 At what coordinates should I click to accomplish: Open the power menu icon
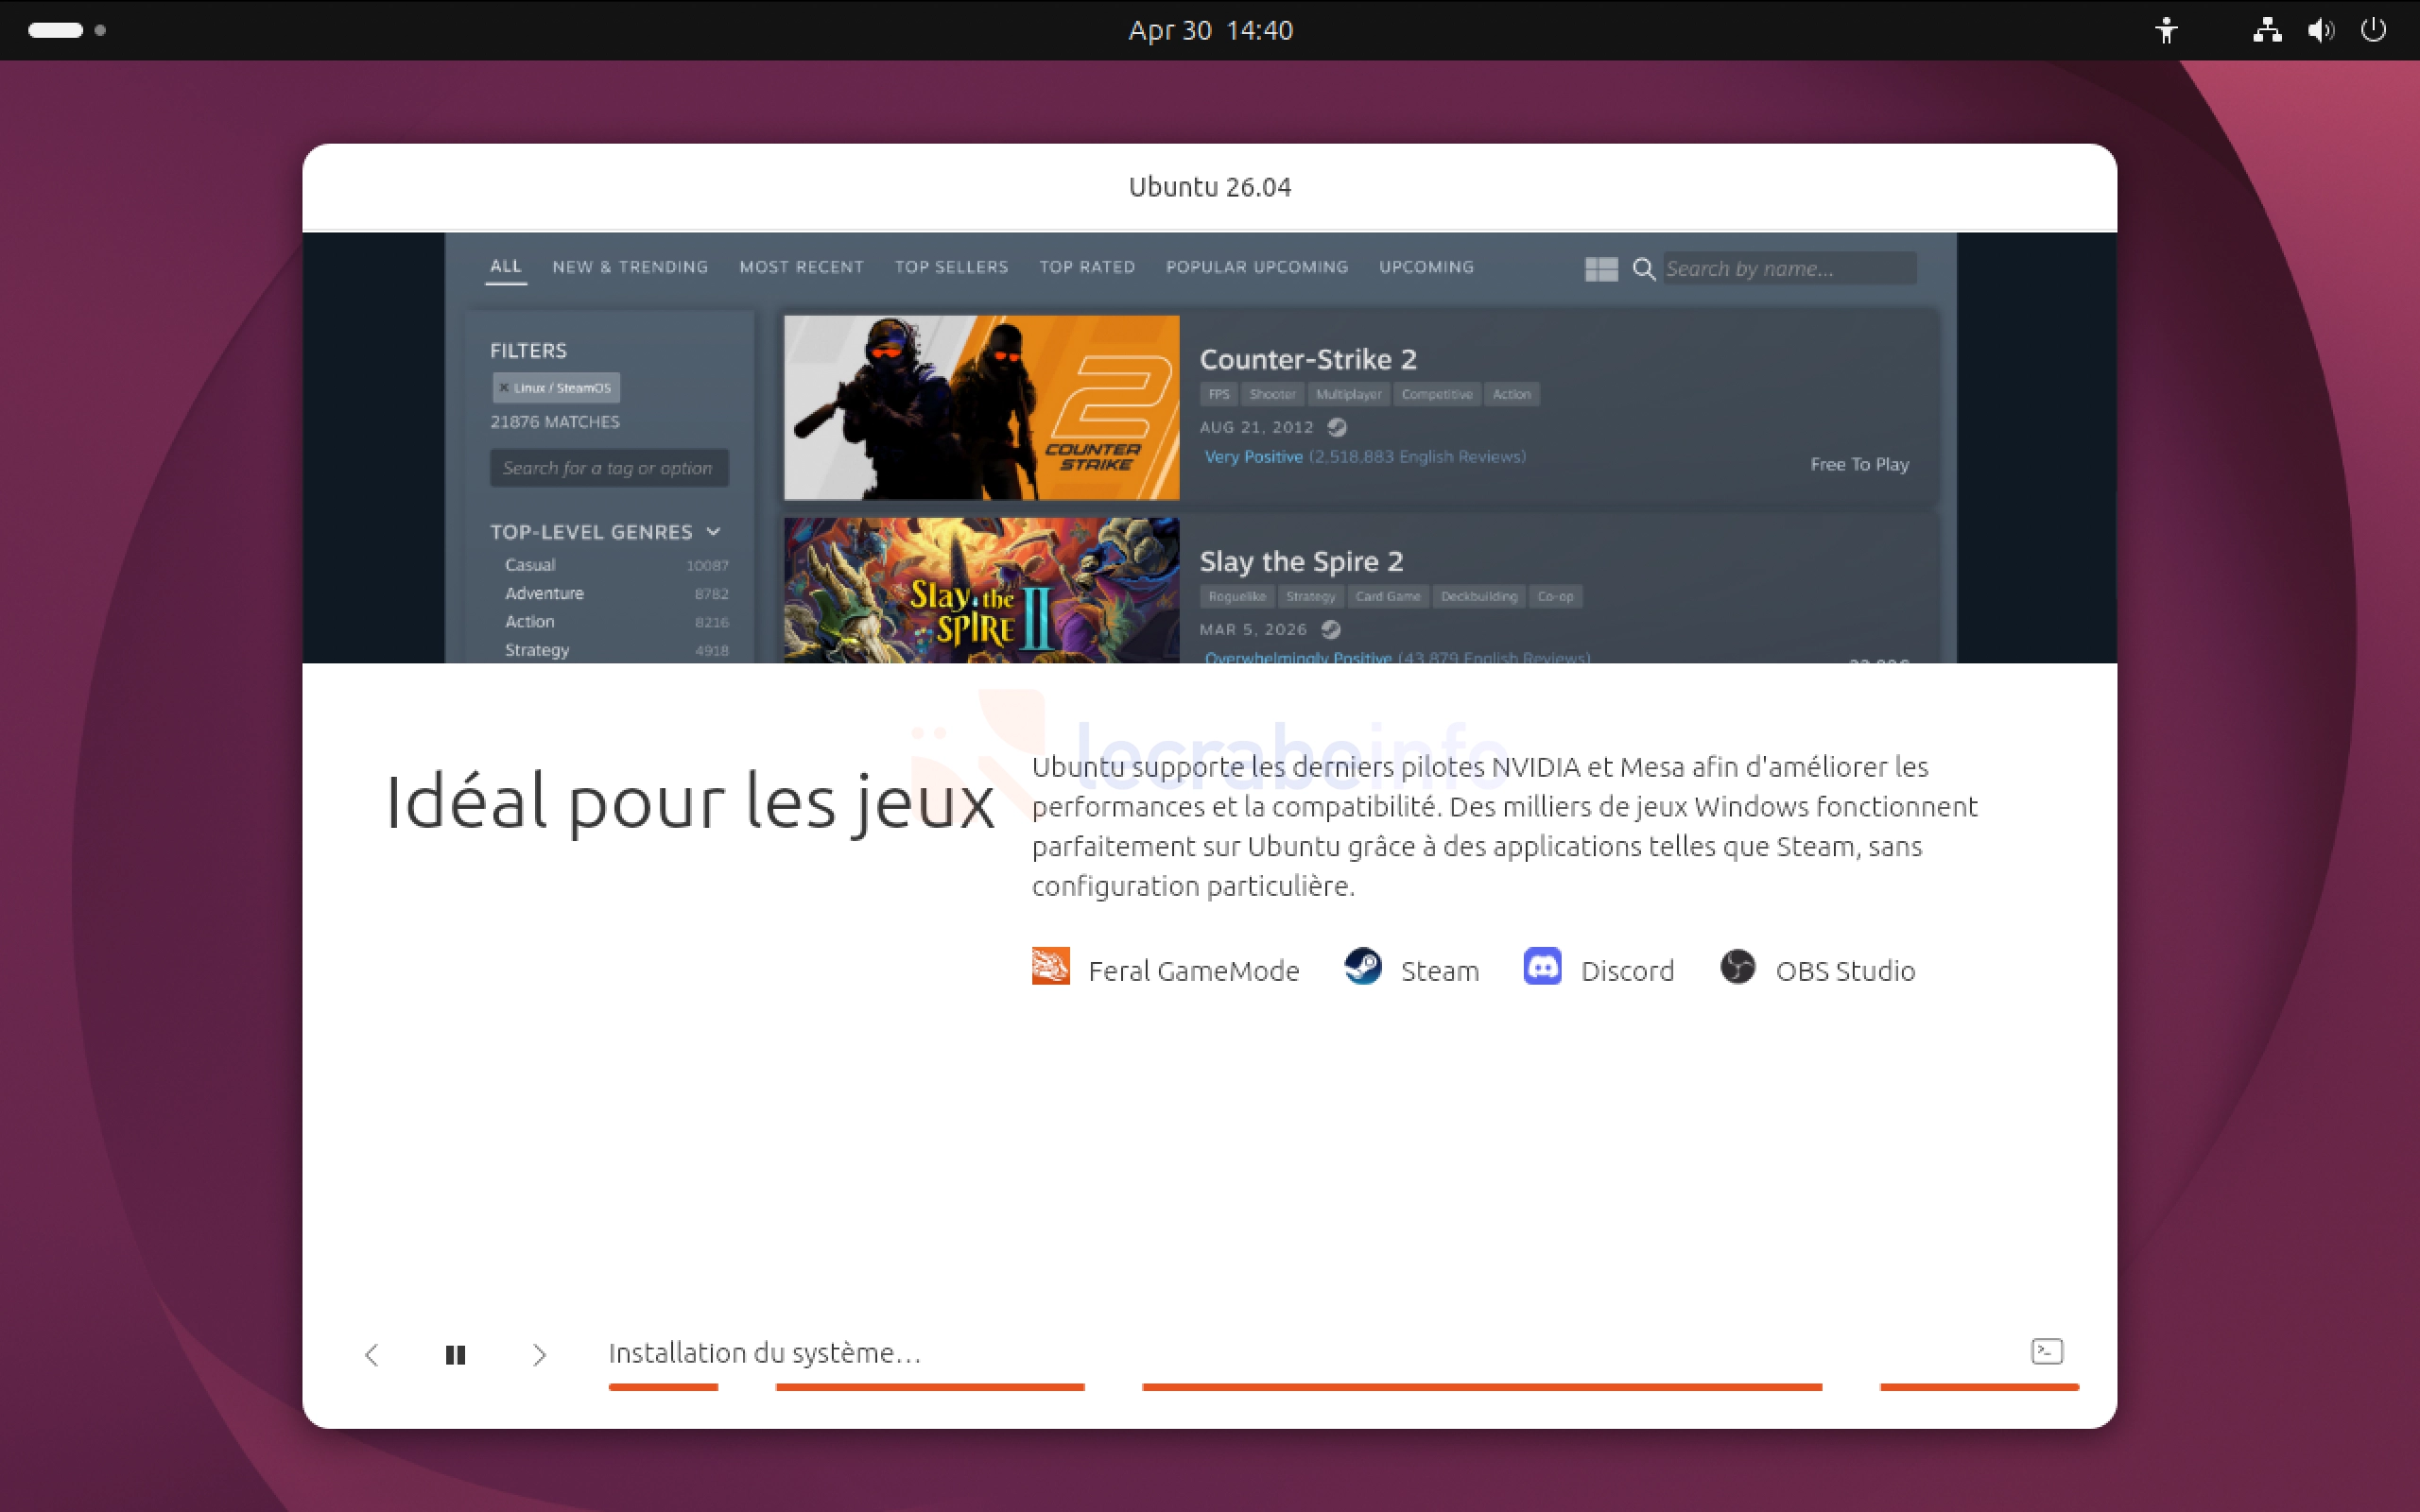click(2373, 30)
